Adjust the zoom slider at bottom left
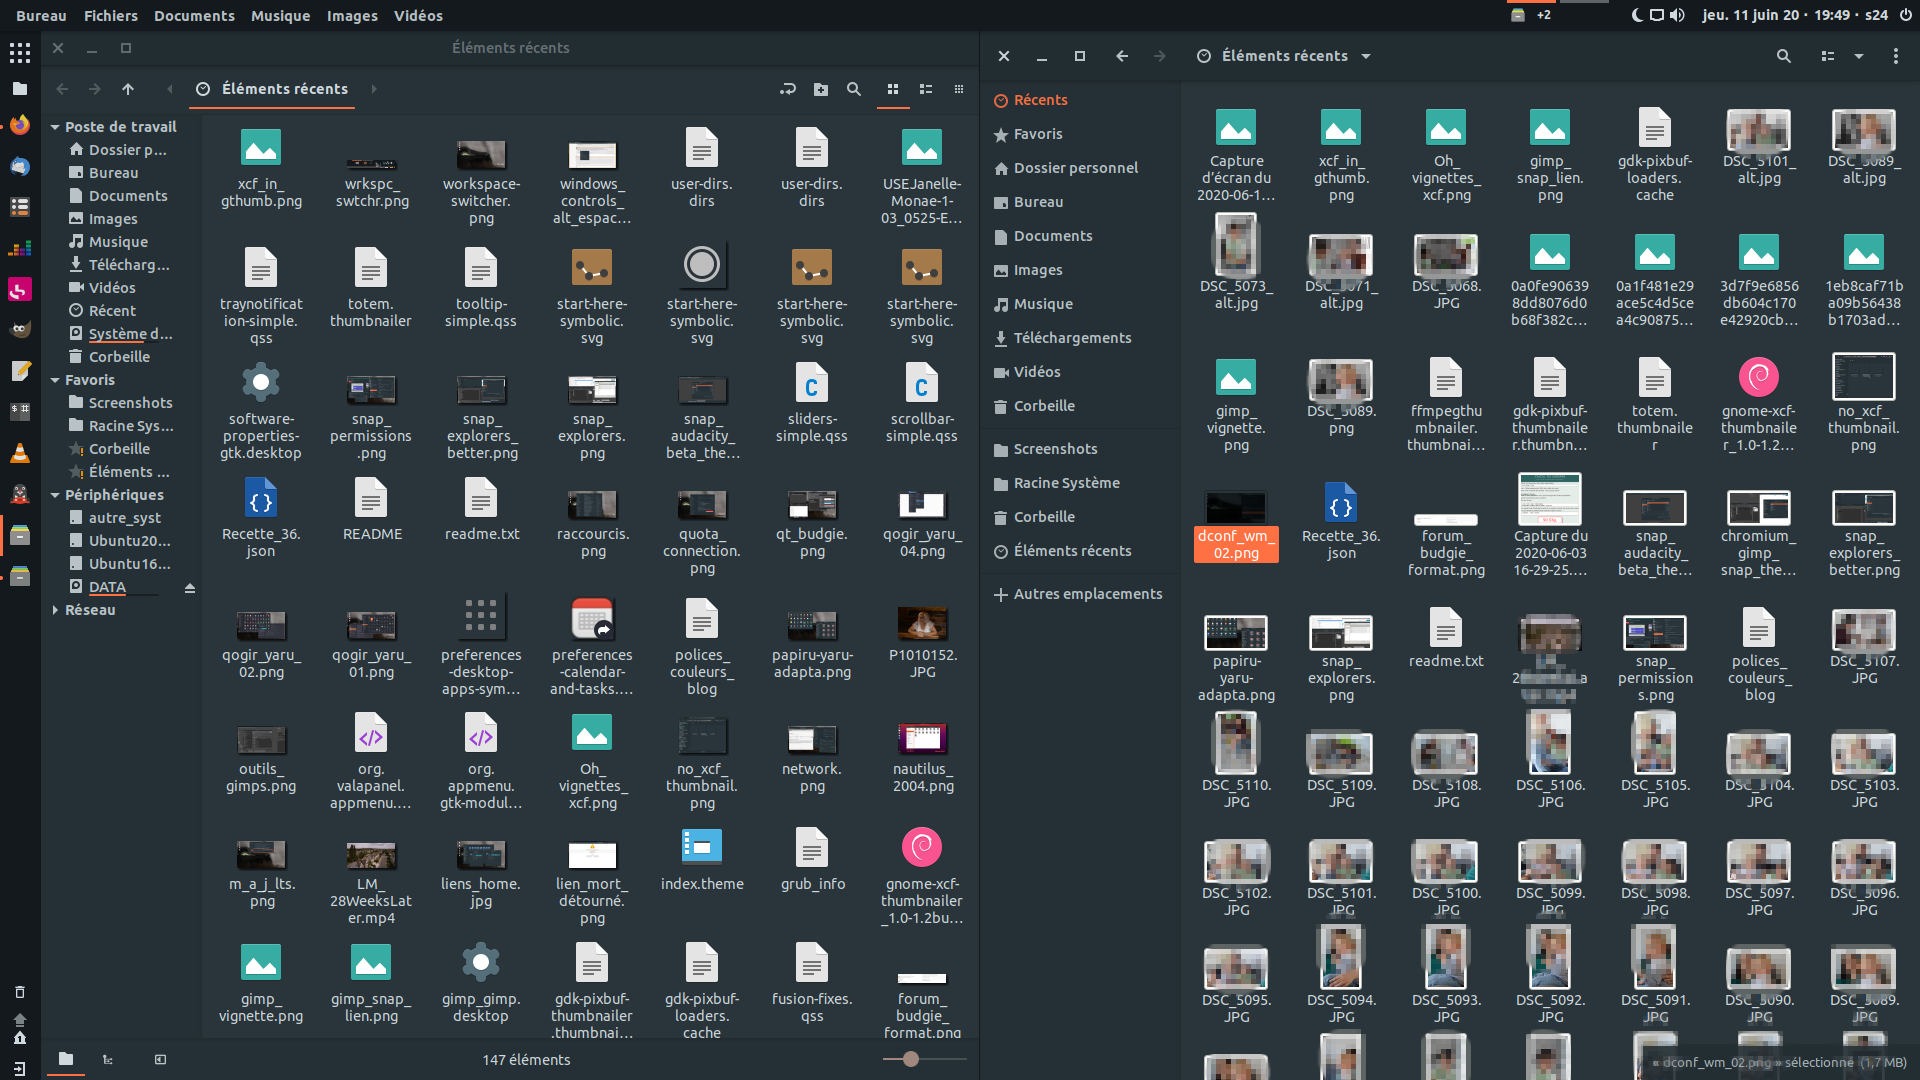This screenshot has width=1920, height=1080. 910,1059
